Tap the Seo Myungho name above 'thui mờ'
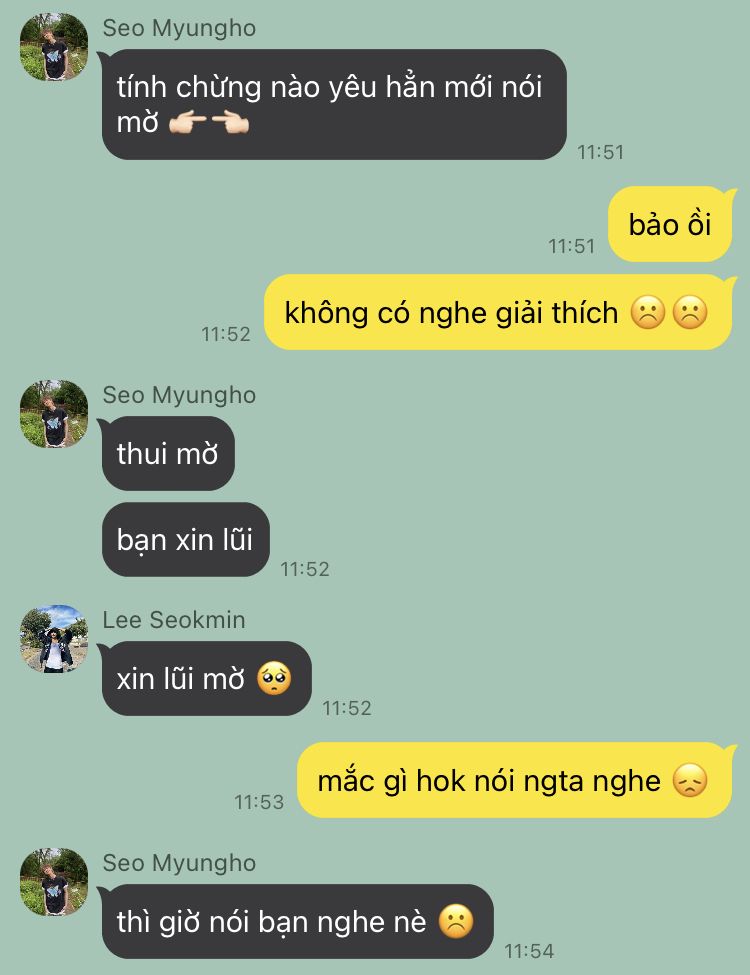This screenshot has height=975, width=750. pos(179,395)
